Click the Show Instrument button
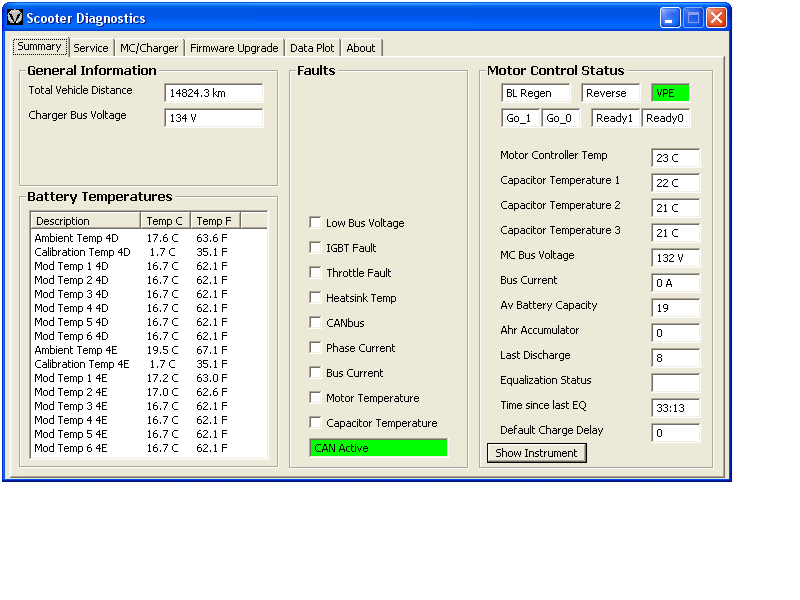Screen dimensions: 800x600 (x=537, y=453)
